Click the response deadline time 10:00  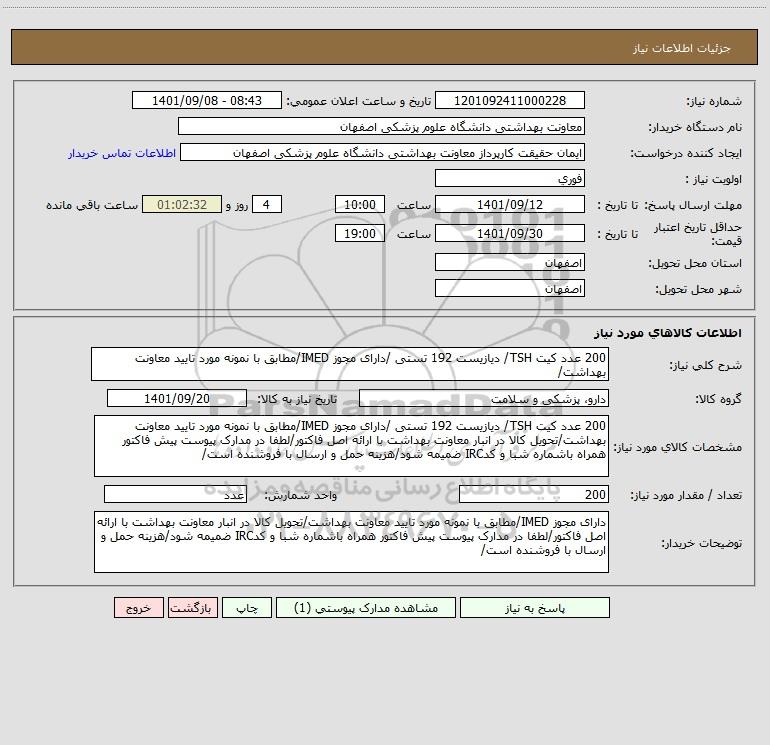359,205
